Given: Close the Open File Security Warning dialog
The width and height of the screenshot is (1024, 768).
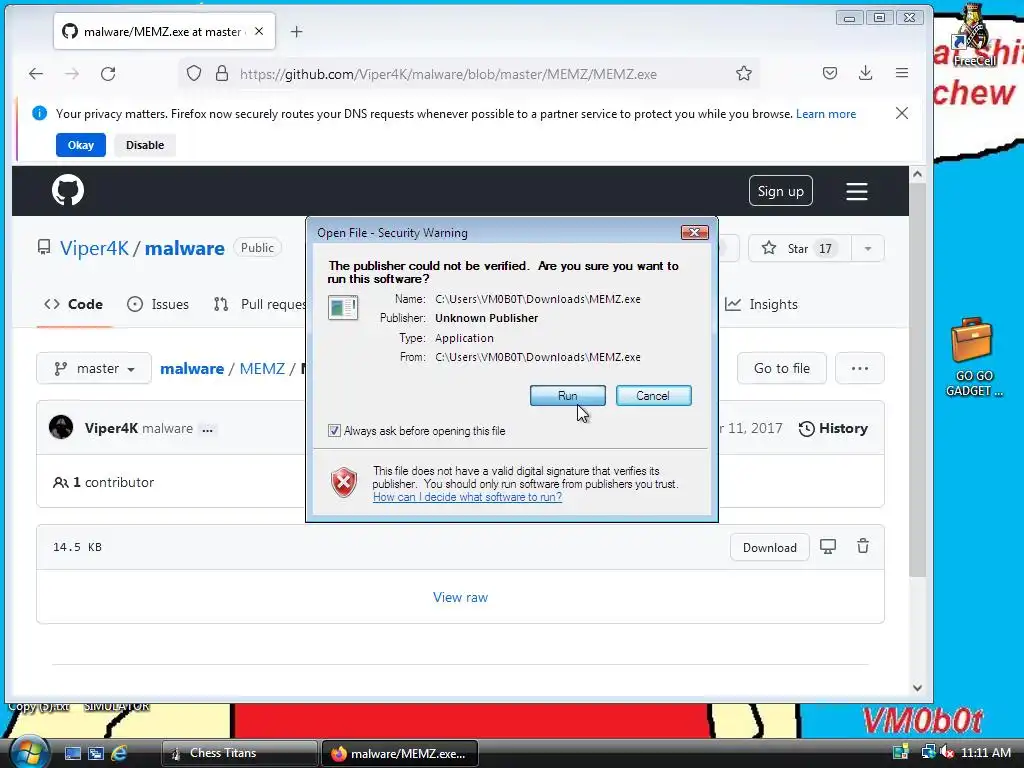Looking at the screenshot, I should (694, 232).
